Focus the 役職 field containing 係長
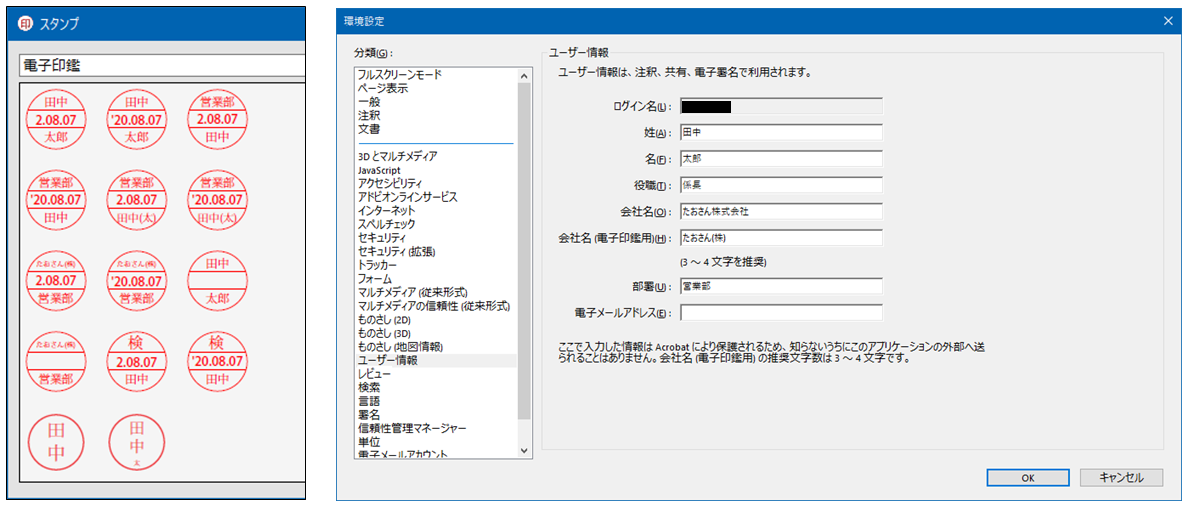 [780, 185]
